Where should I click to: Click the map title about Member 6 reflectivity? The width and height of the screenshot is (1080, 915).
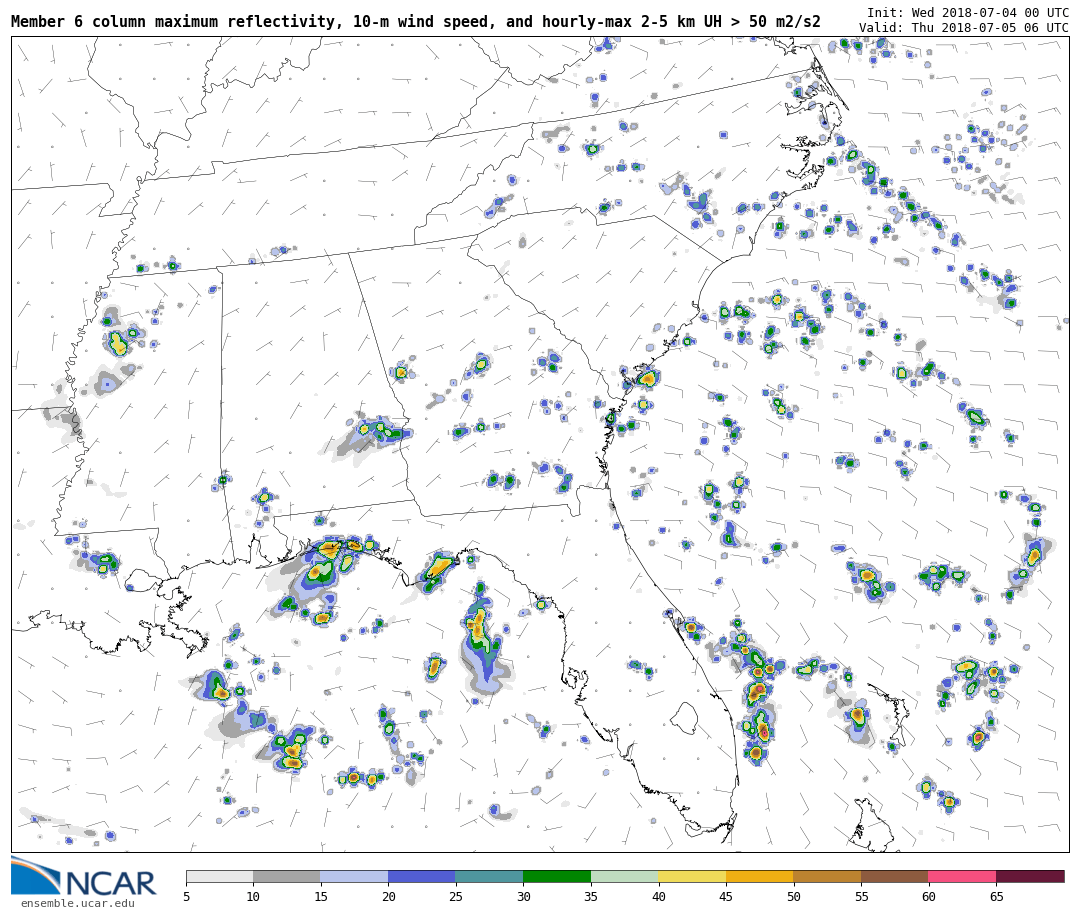pos(415,22)
